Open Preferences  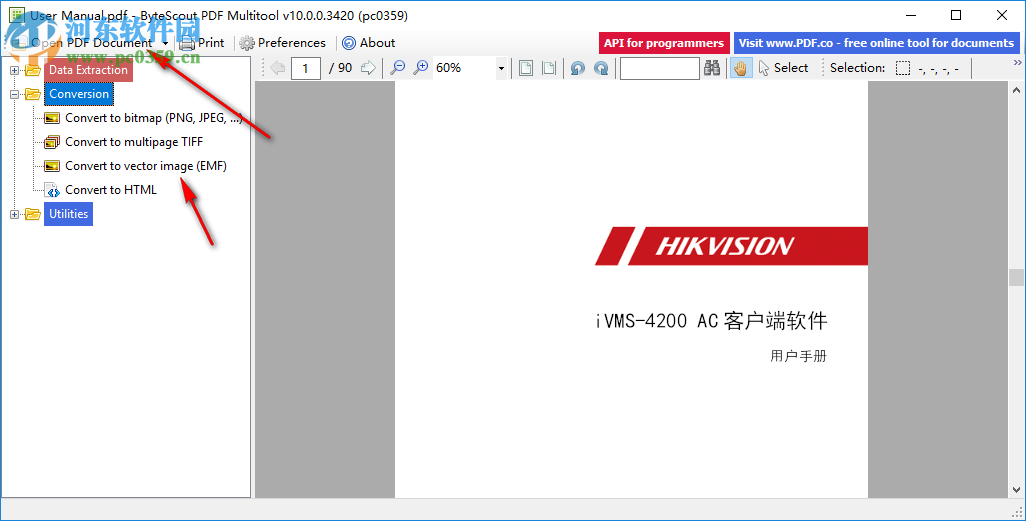tap(282, 43)
